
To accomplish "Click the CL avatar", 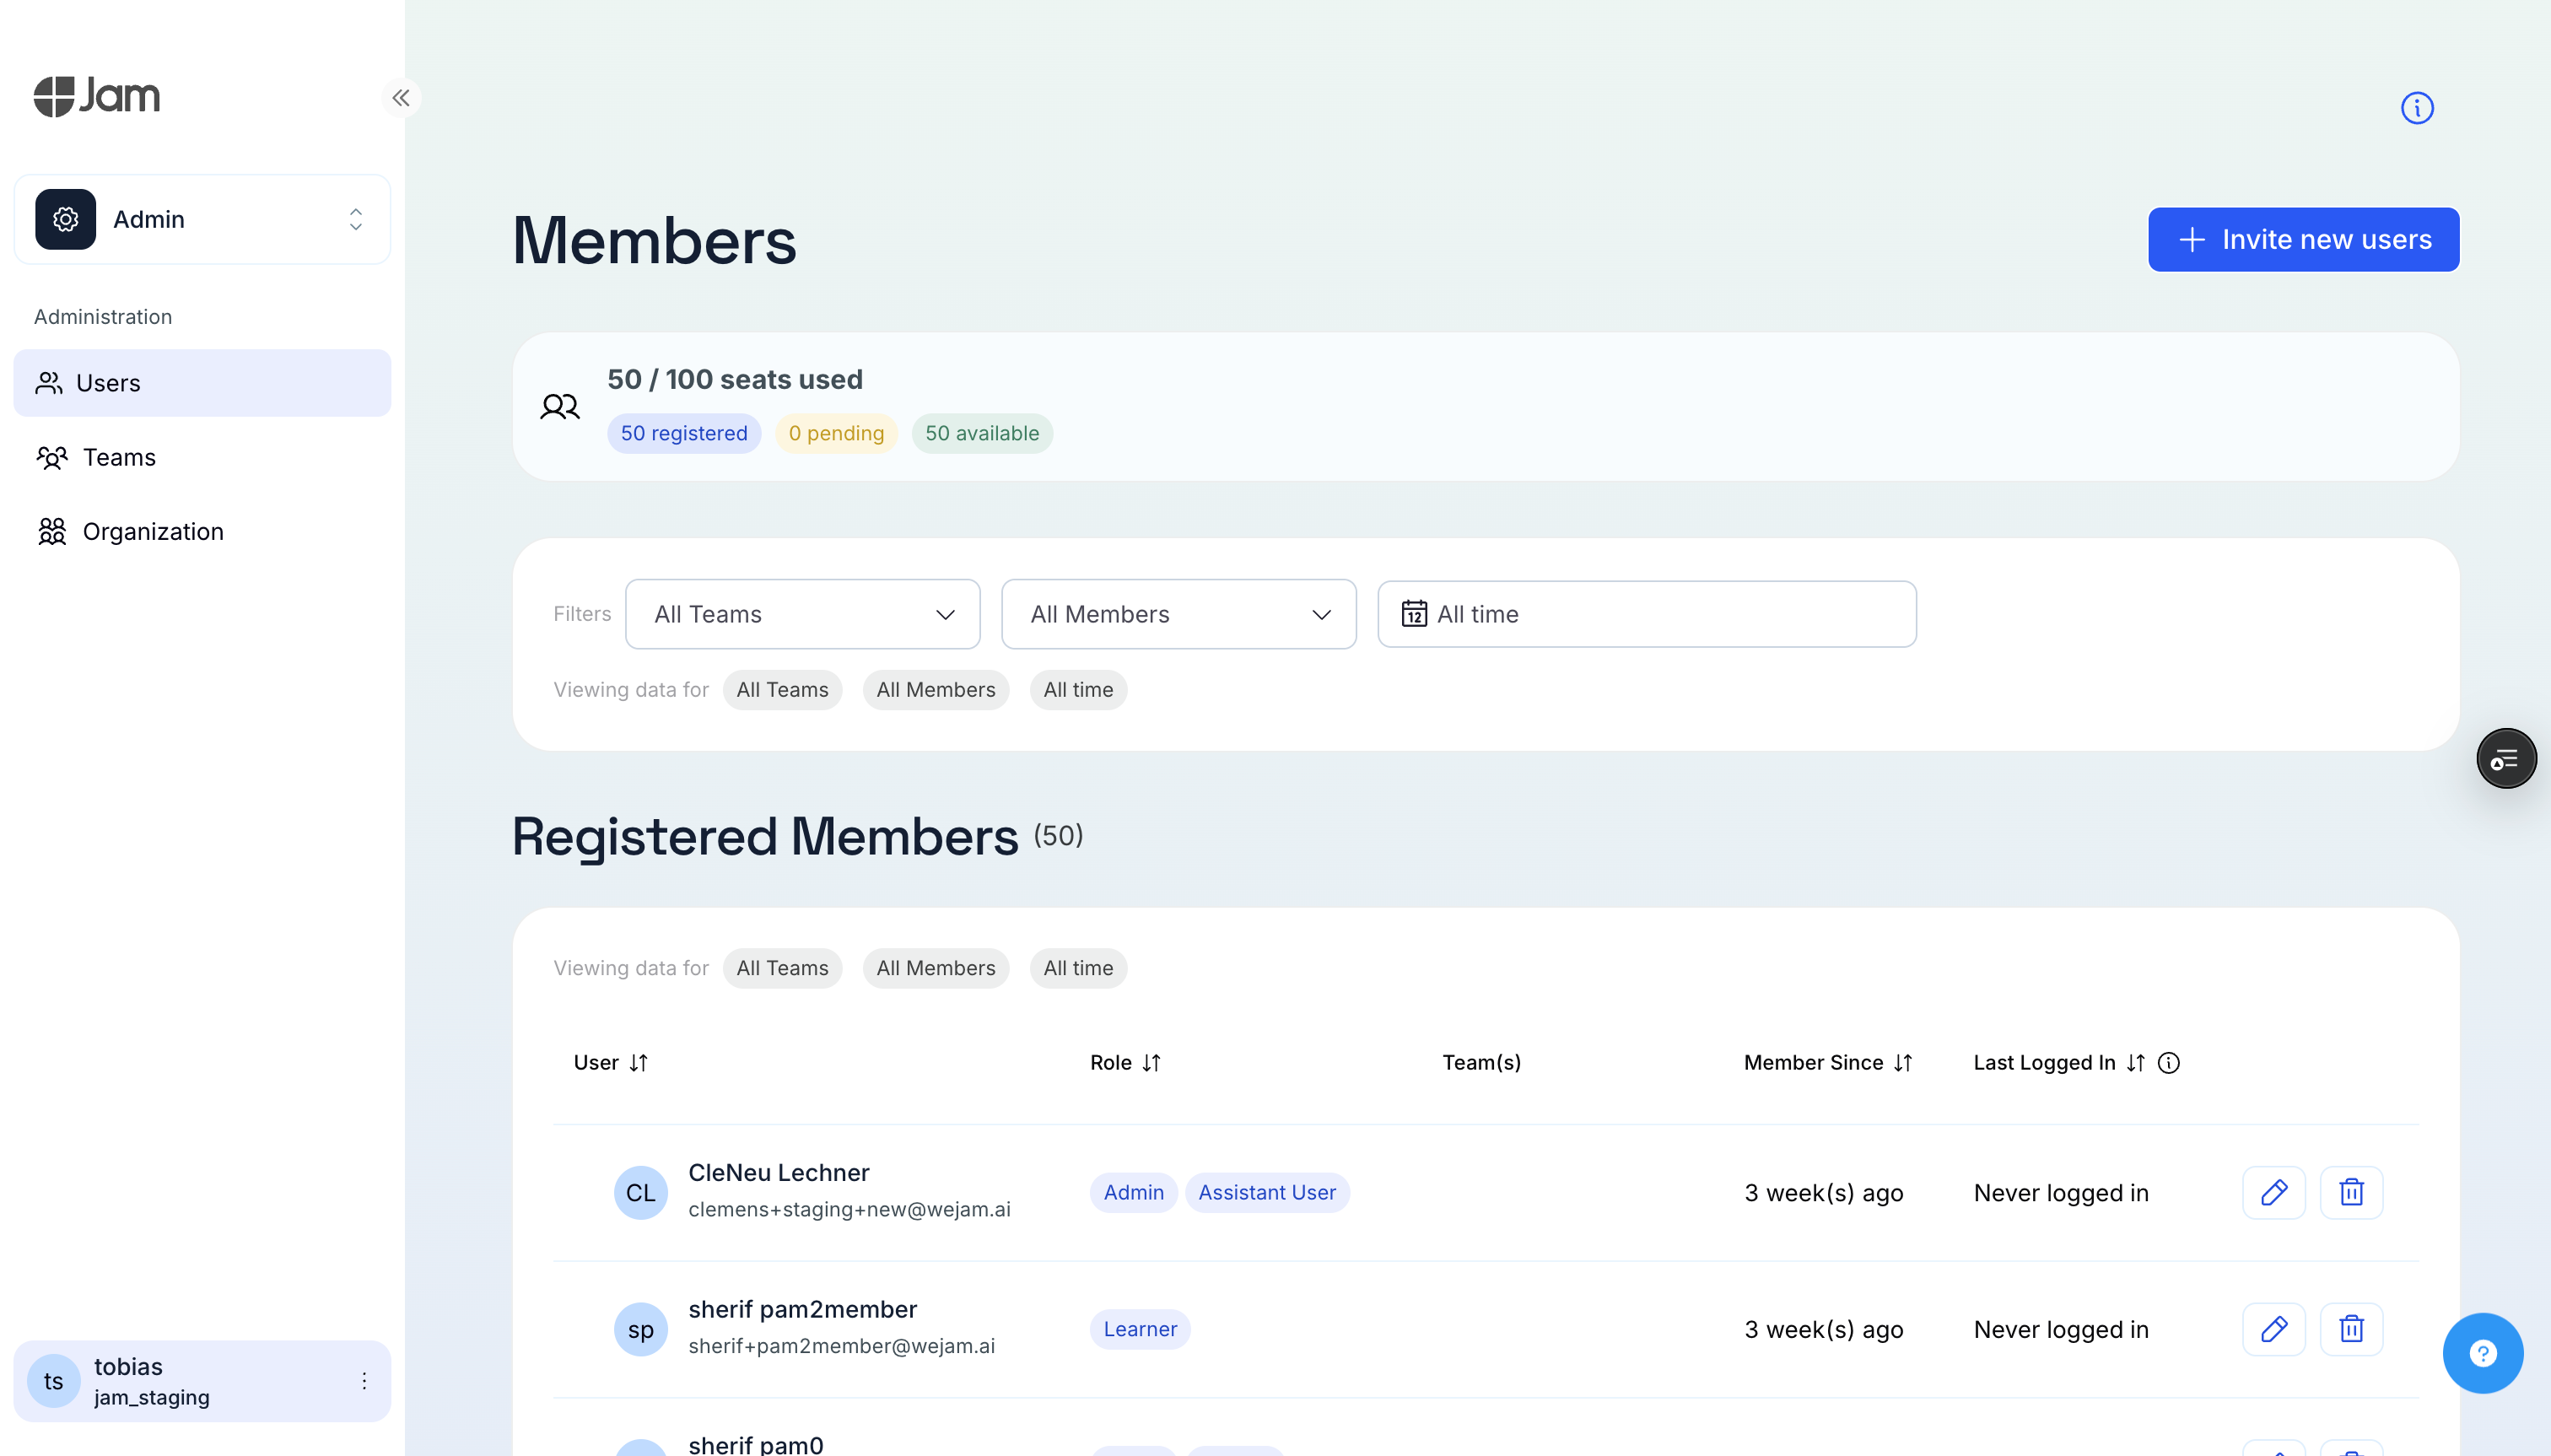I will pos(641,1192).
